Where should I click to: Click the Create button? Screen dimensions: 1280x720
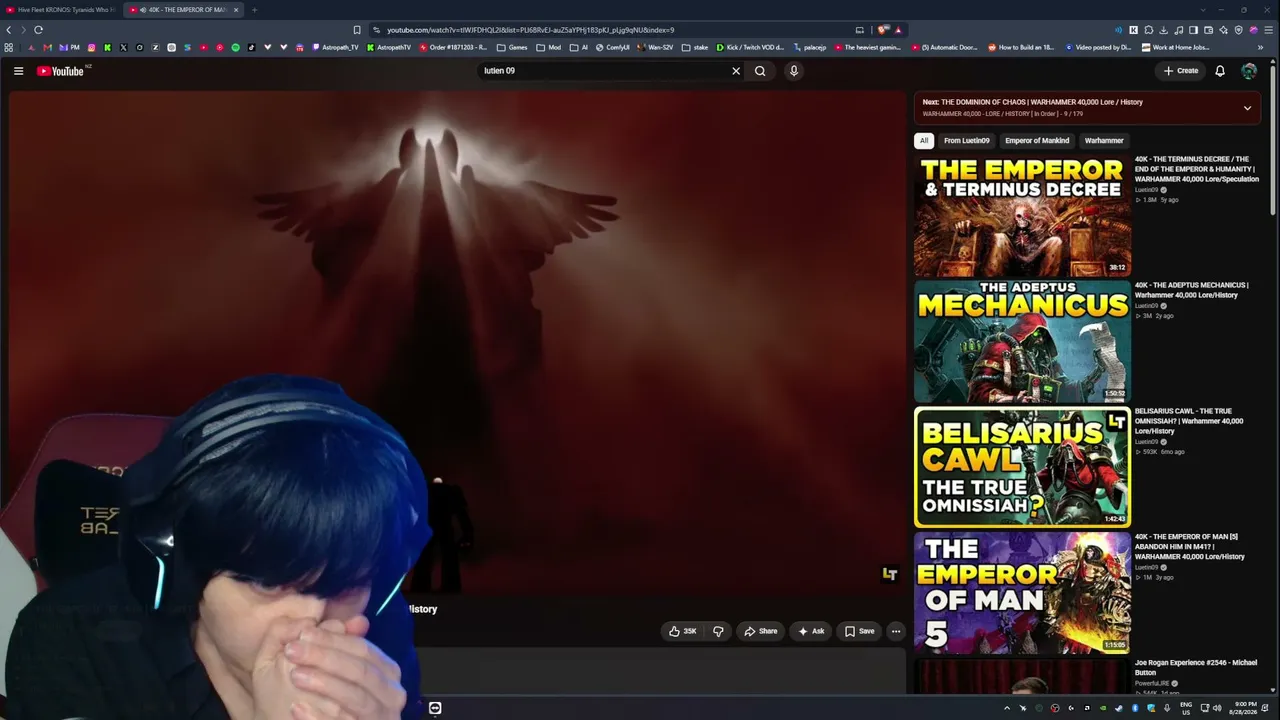point(1181,71)
